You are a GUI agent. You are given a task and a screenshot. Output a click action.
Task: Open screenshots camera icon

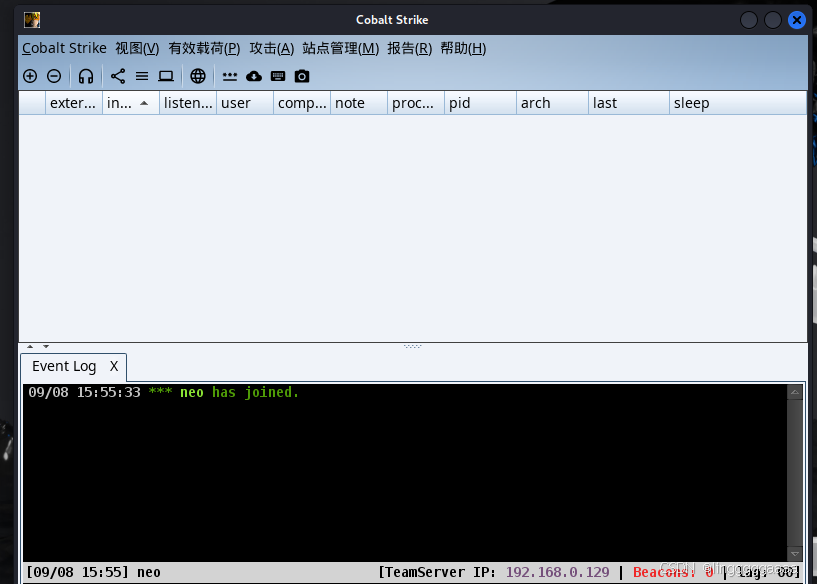pos(302,76)
